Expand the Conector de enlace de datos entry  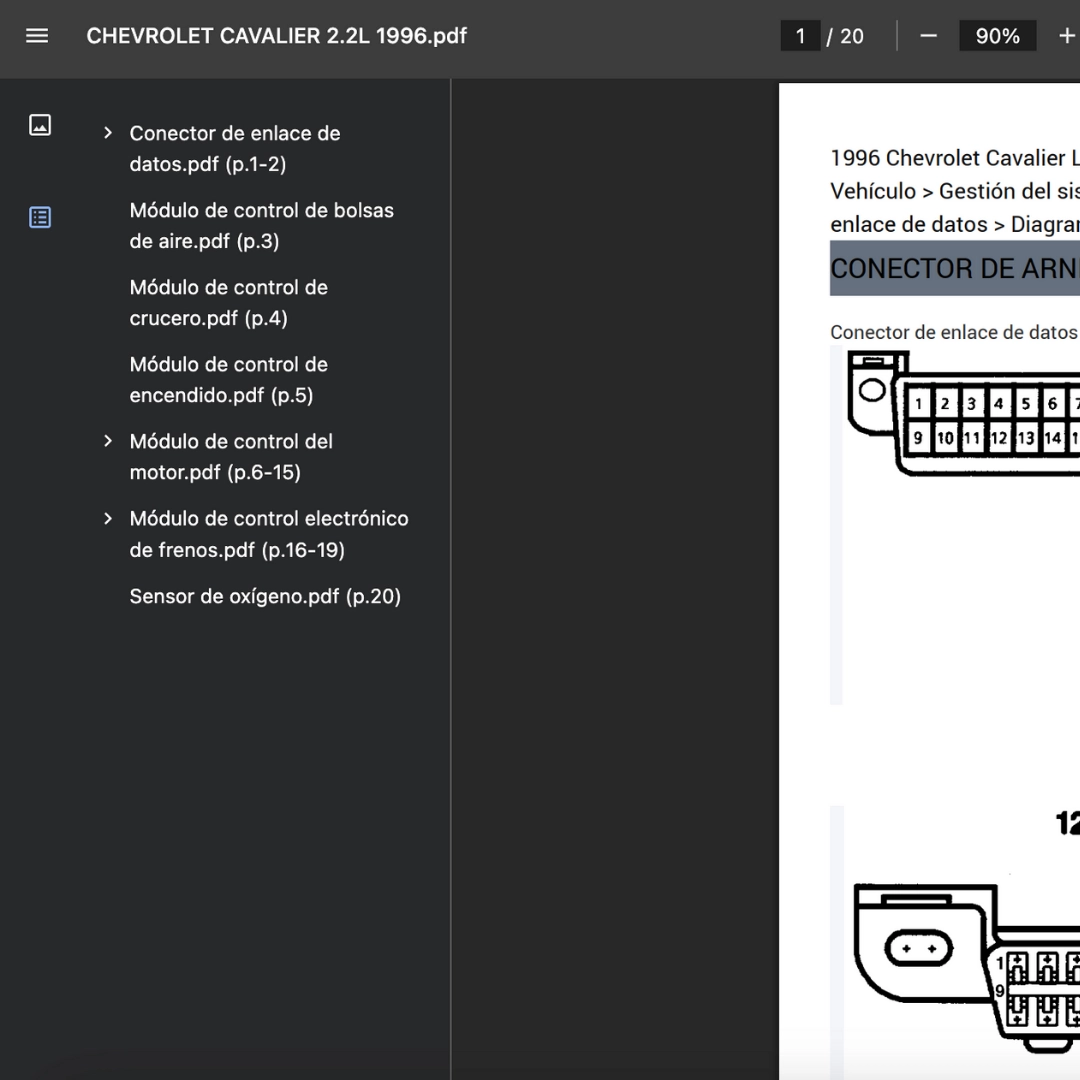tap(108, 133)
